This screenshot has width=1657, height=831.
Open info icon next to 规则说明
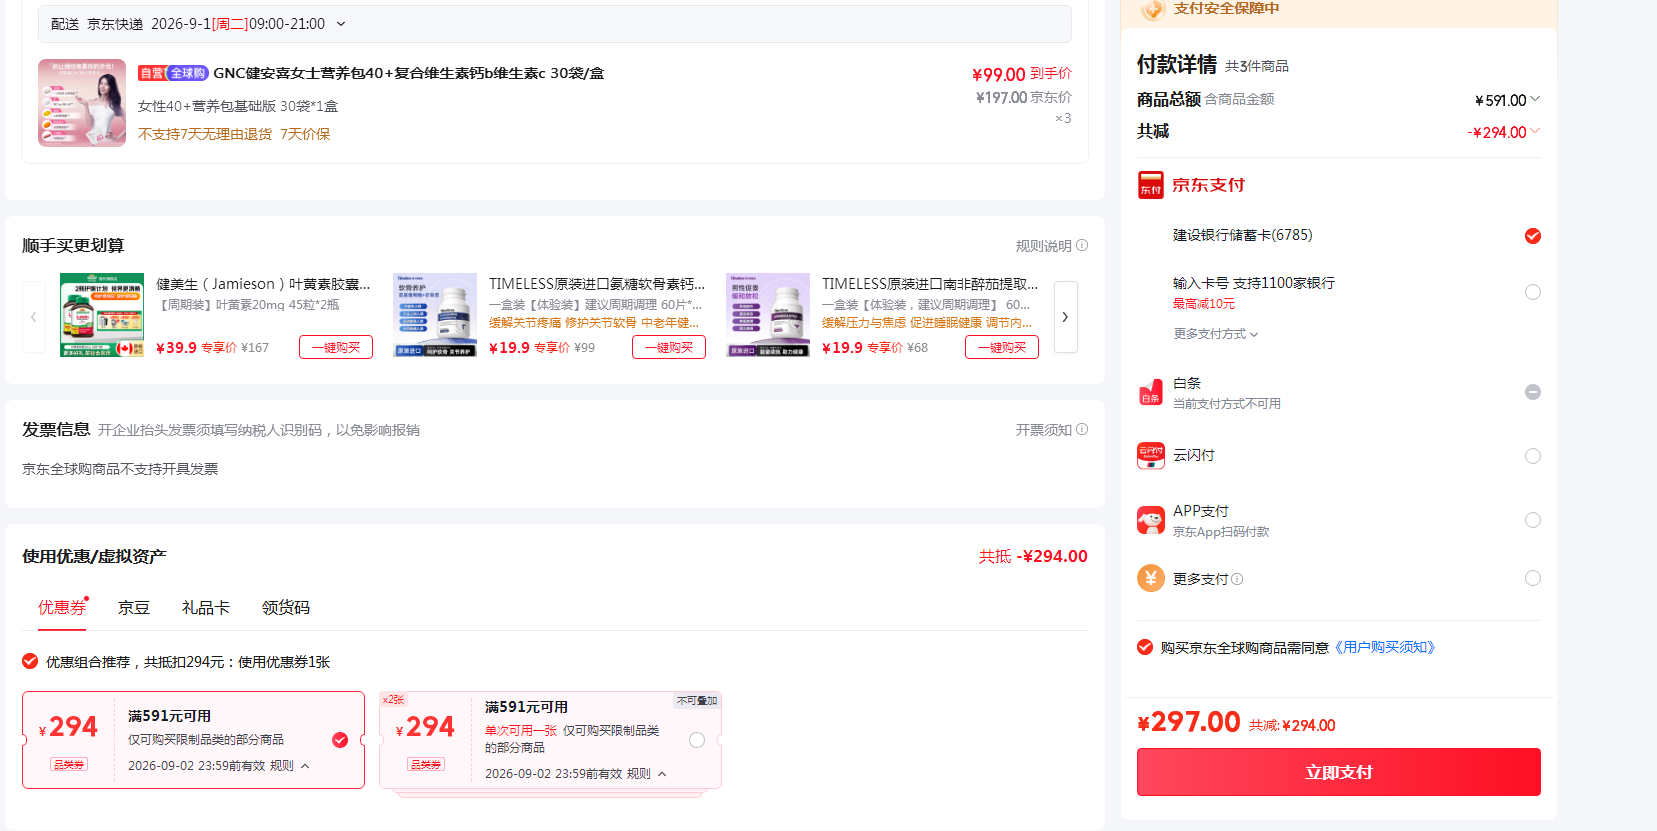(1082, 246)
